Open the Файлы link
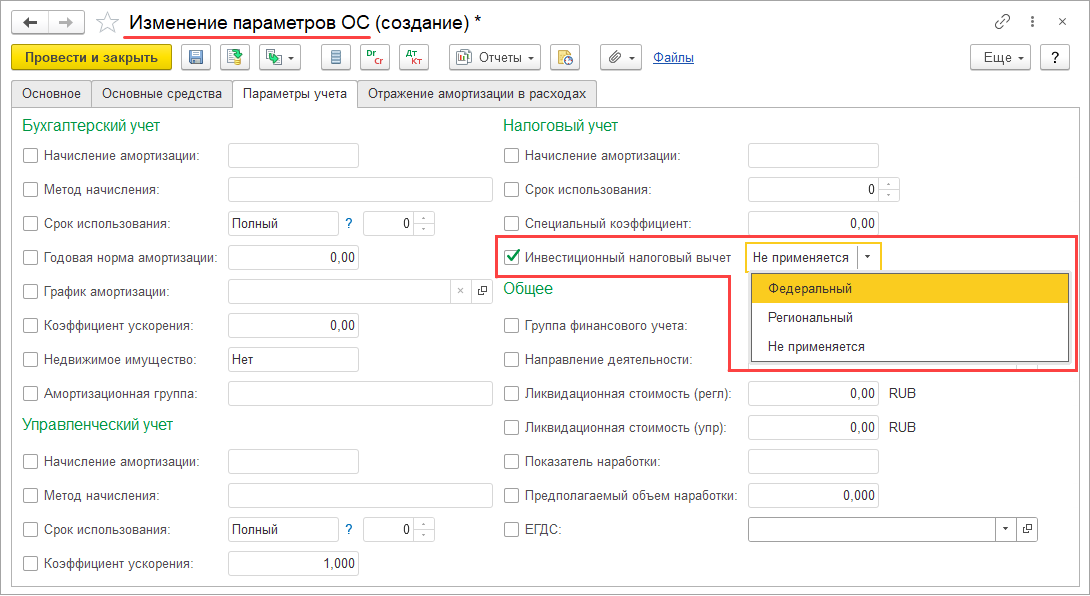This screenshot has width=1090, height=596. tap(673, 58)
